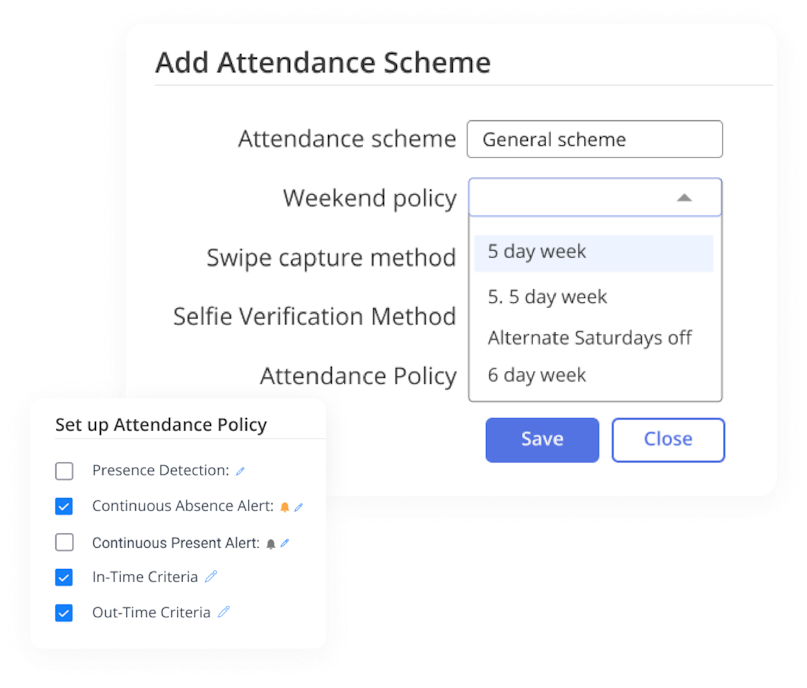Viewport: 807px width, 688px height.
Task: Click the orange bell icon for Continuous Absence Alert
Action: point(286,506)
